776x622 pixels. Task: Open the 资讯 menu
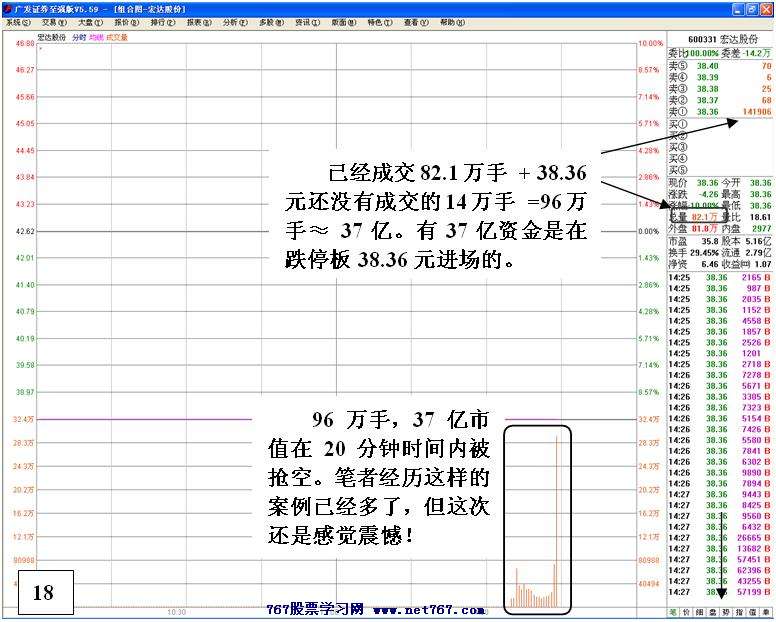click(x=308, y=22)
